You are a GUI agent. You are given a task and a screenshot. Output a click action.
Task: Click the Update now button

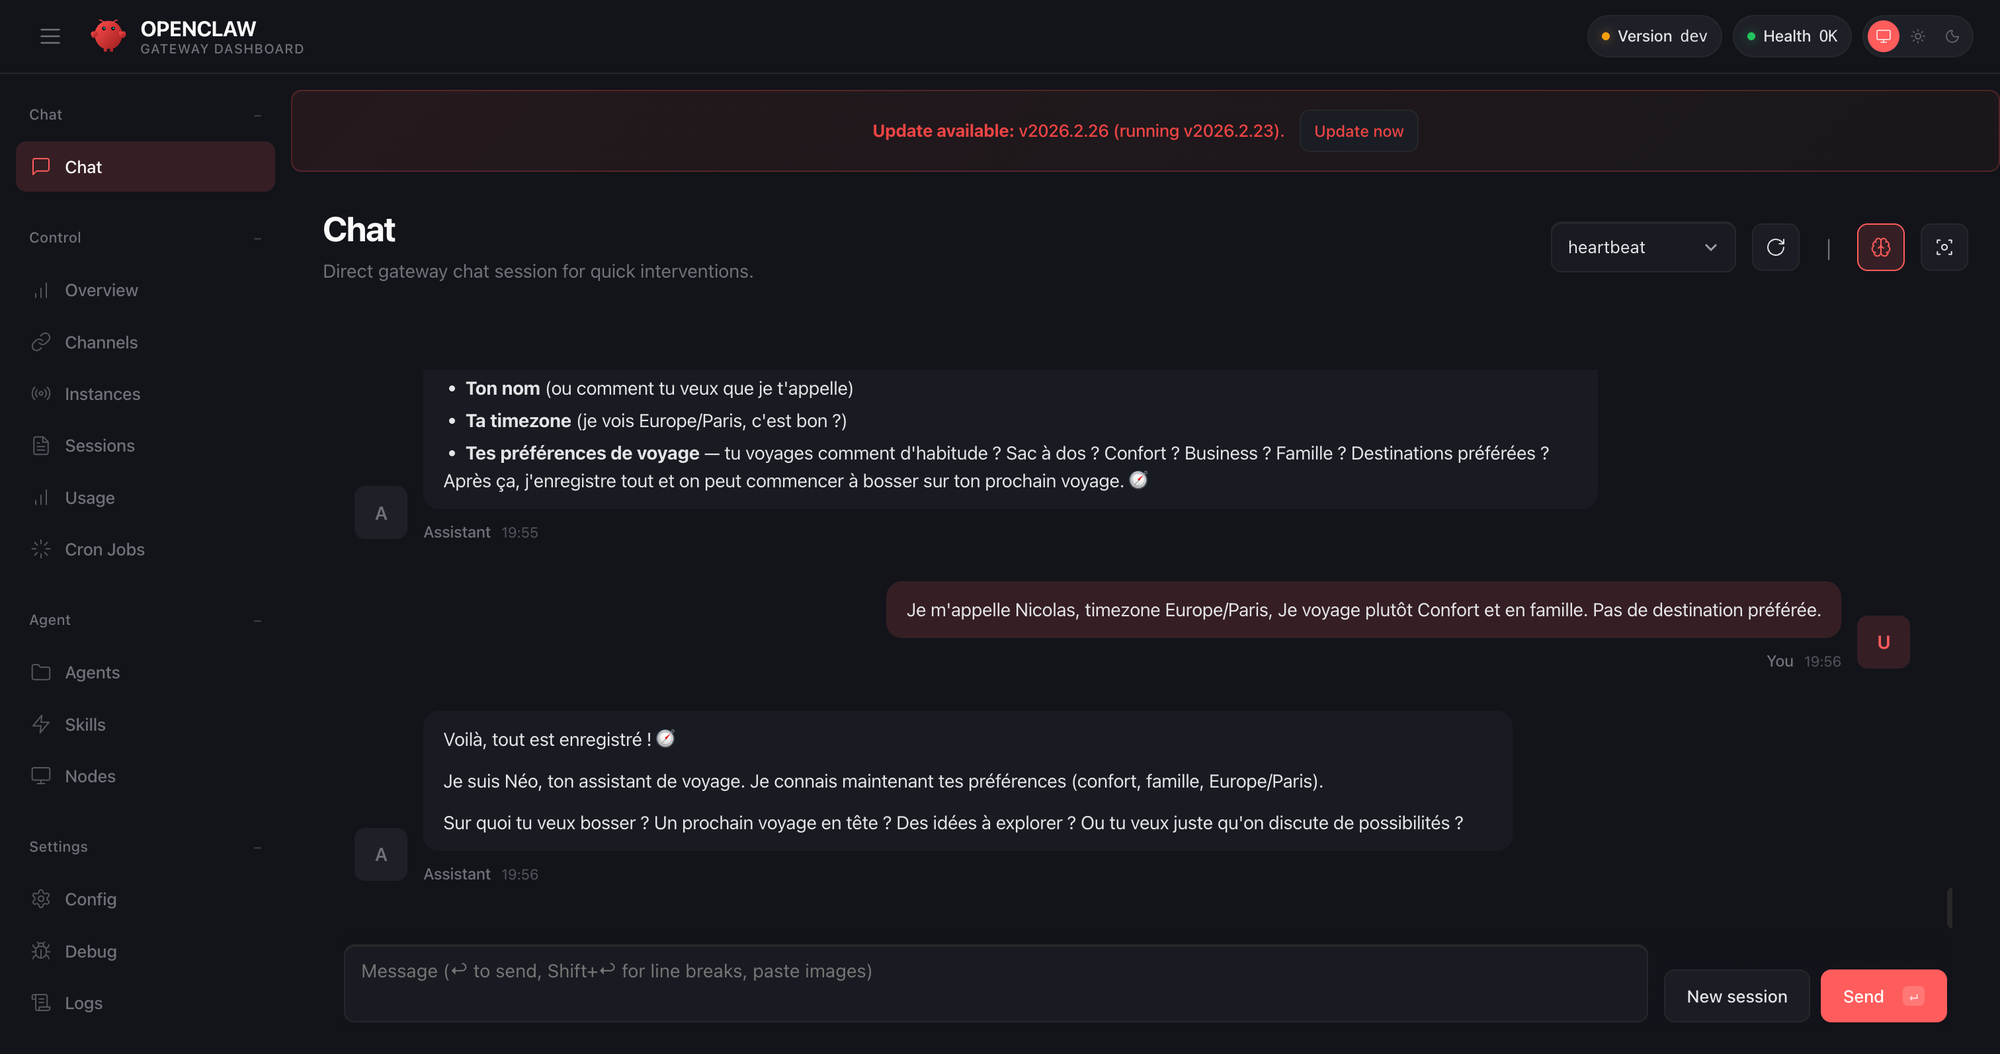[x=1357, y=131]
